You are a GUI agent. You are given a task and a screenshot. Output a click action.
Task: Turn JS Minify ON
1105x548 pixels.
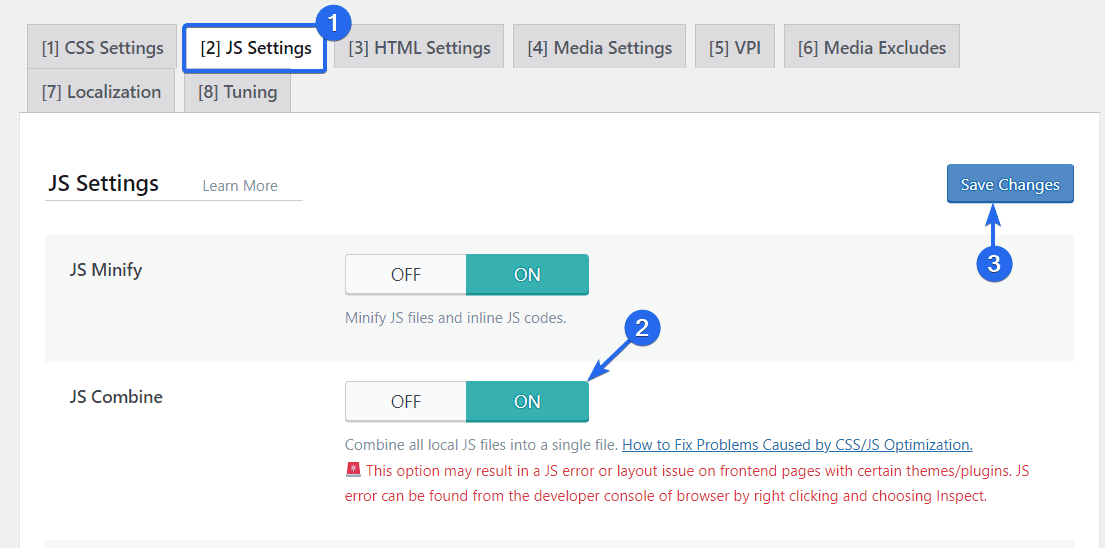[x=527, y=275]
